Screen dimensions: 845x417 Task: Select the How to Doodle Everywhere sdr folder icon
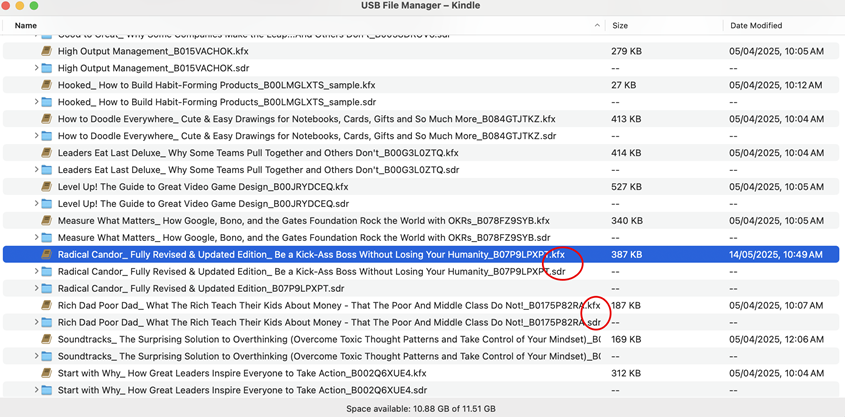tap(46, 136)
